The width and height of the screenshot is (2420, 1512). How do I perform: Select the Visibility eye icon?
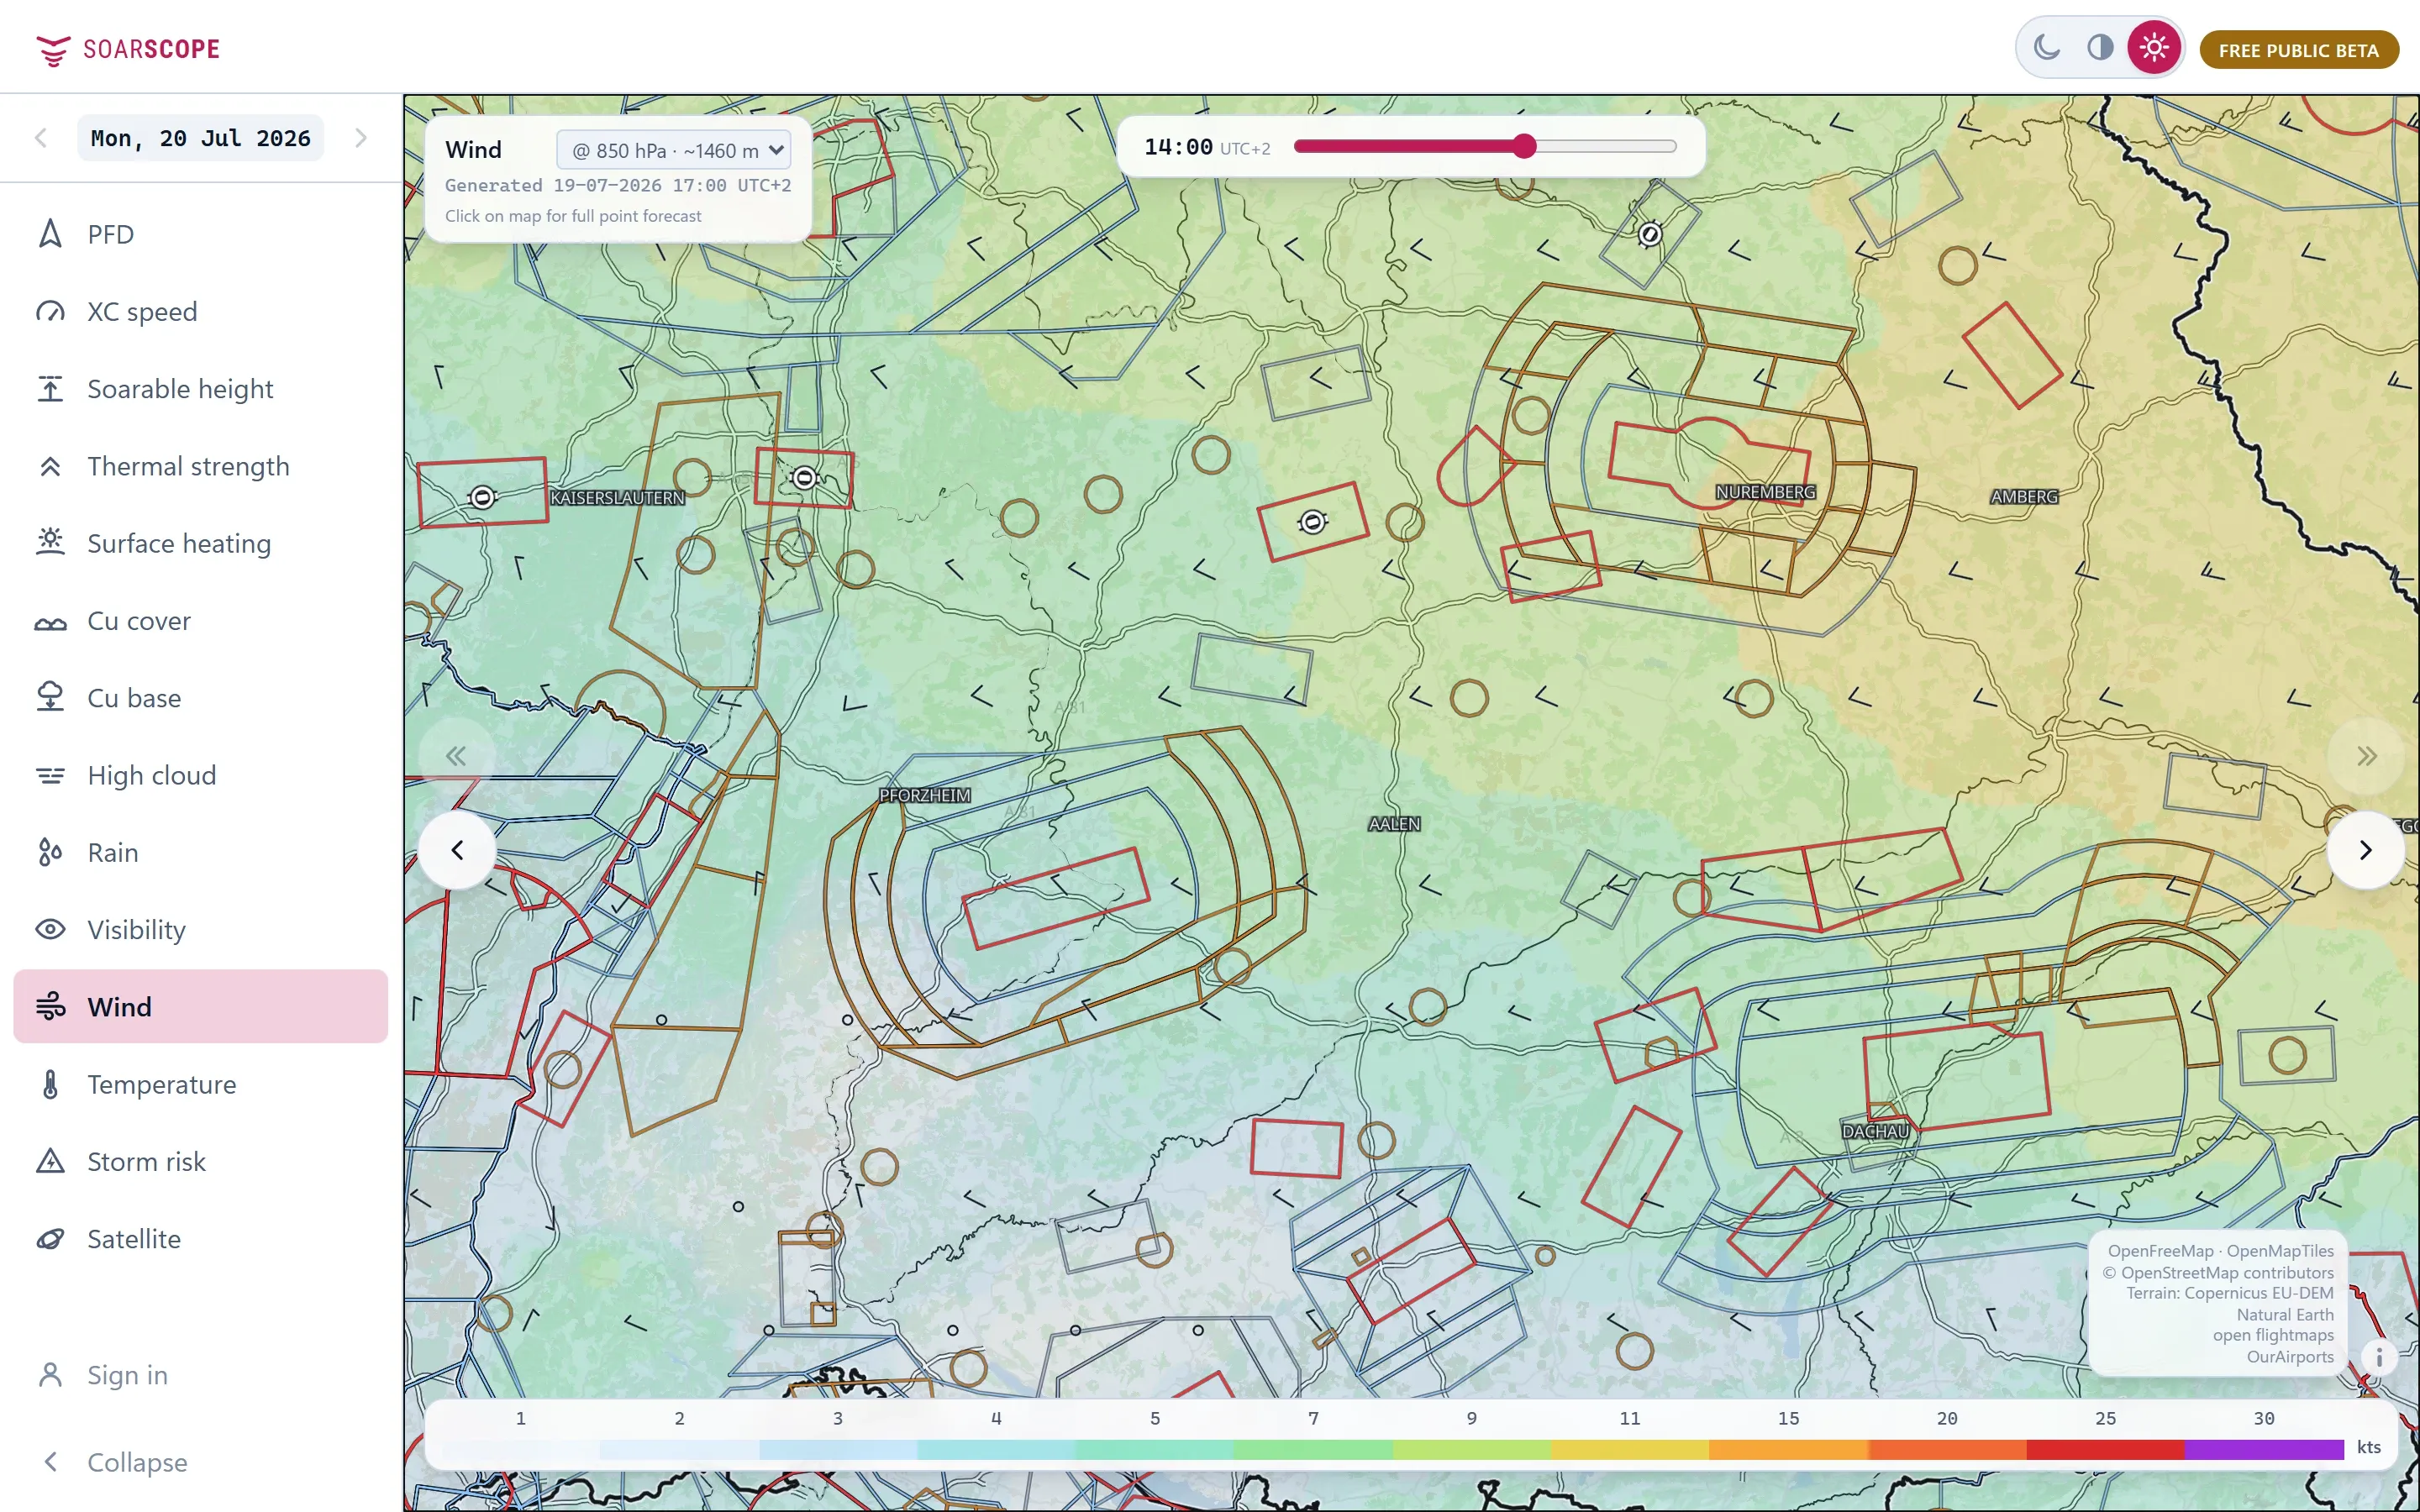click(50, 930)
